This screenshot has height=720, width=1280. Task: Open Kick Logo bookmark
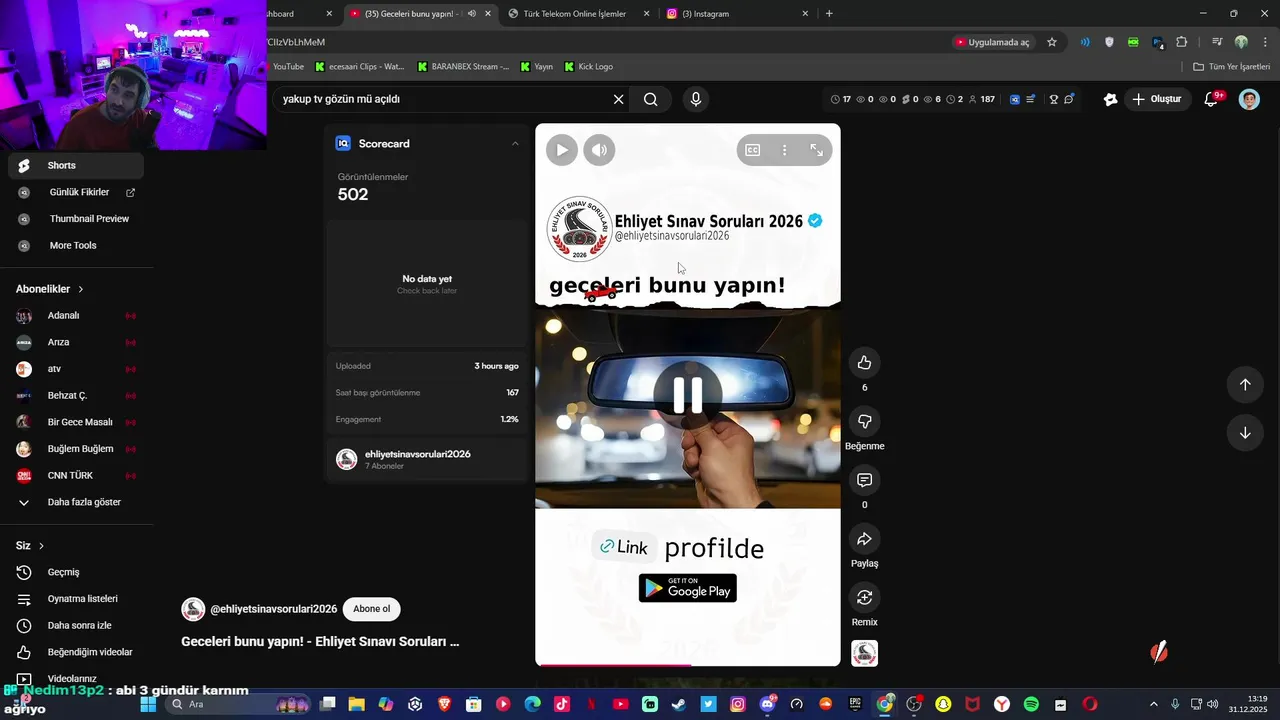589,67
